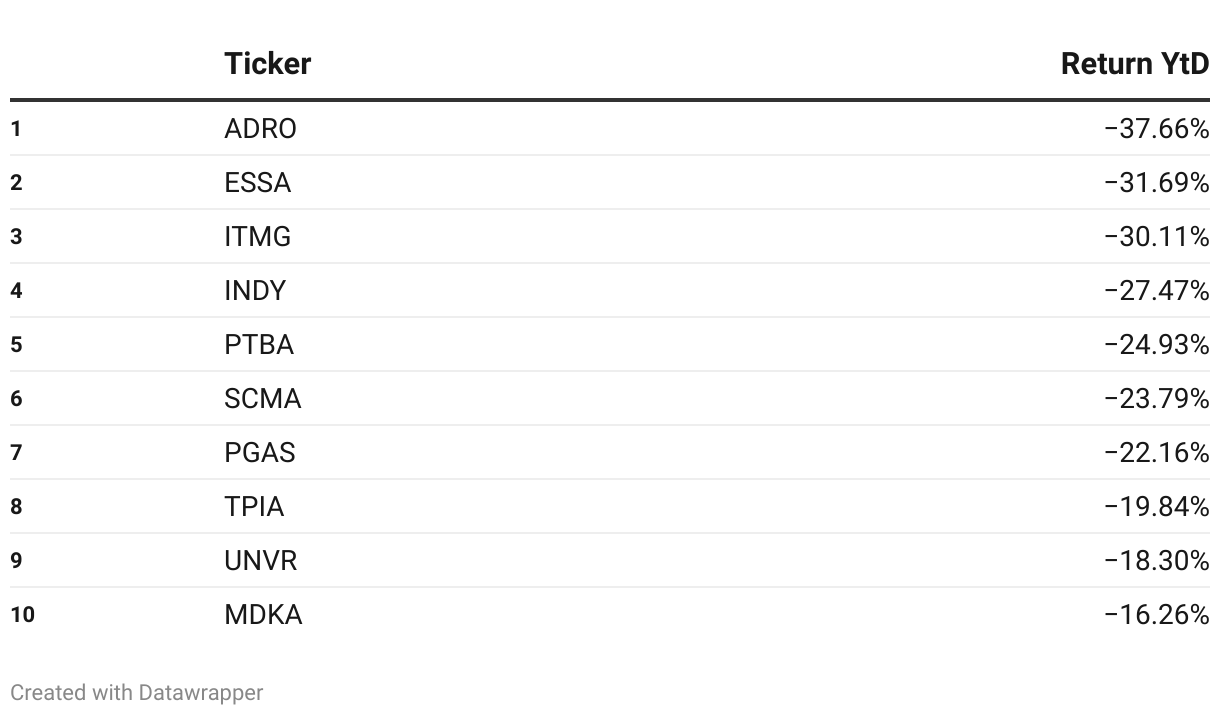Select the PGAS ticker cell

(x=260, y=453)
